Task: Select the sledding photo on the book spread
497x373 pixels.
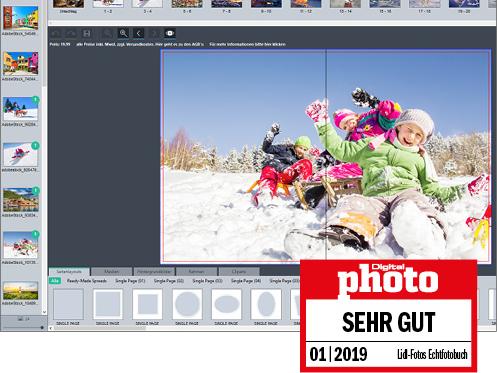Action: click(x=325, y=156)
